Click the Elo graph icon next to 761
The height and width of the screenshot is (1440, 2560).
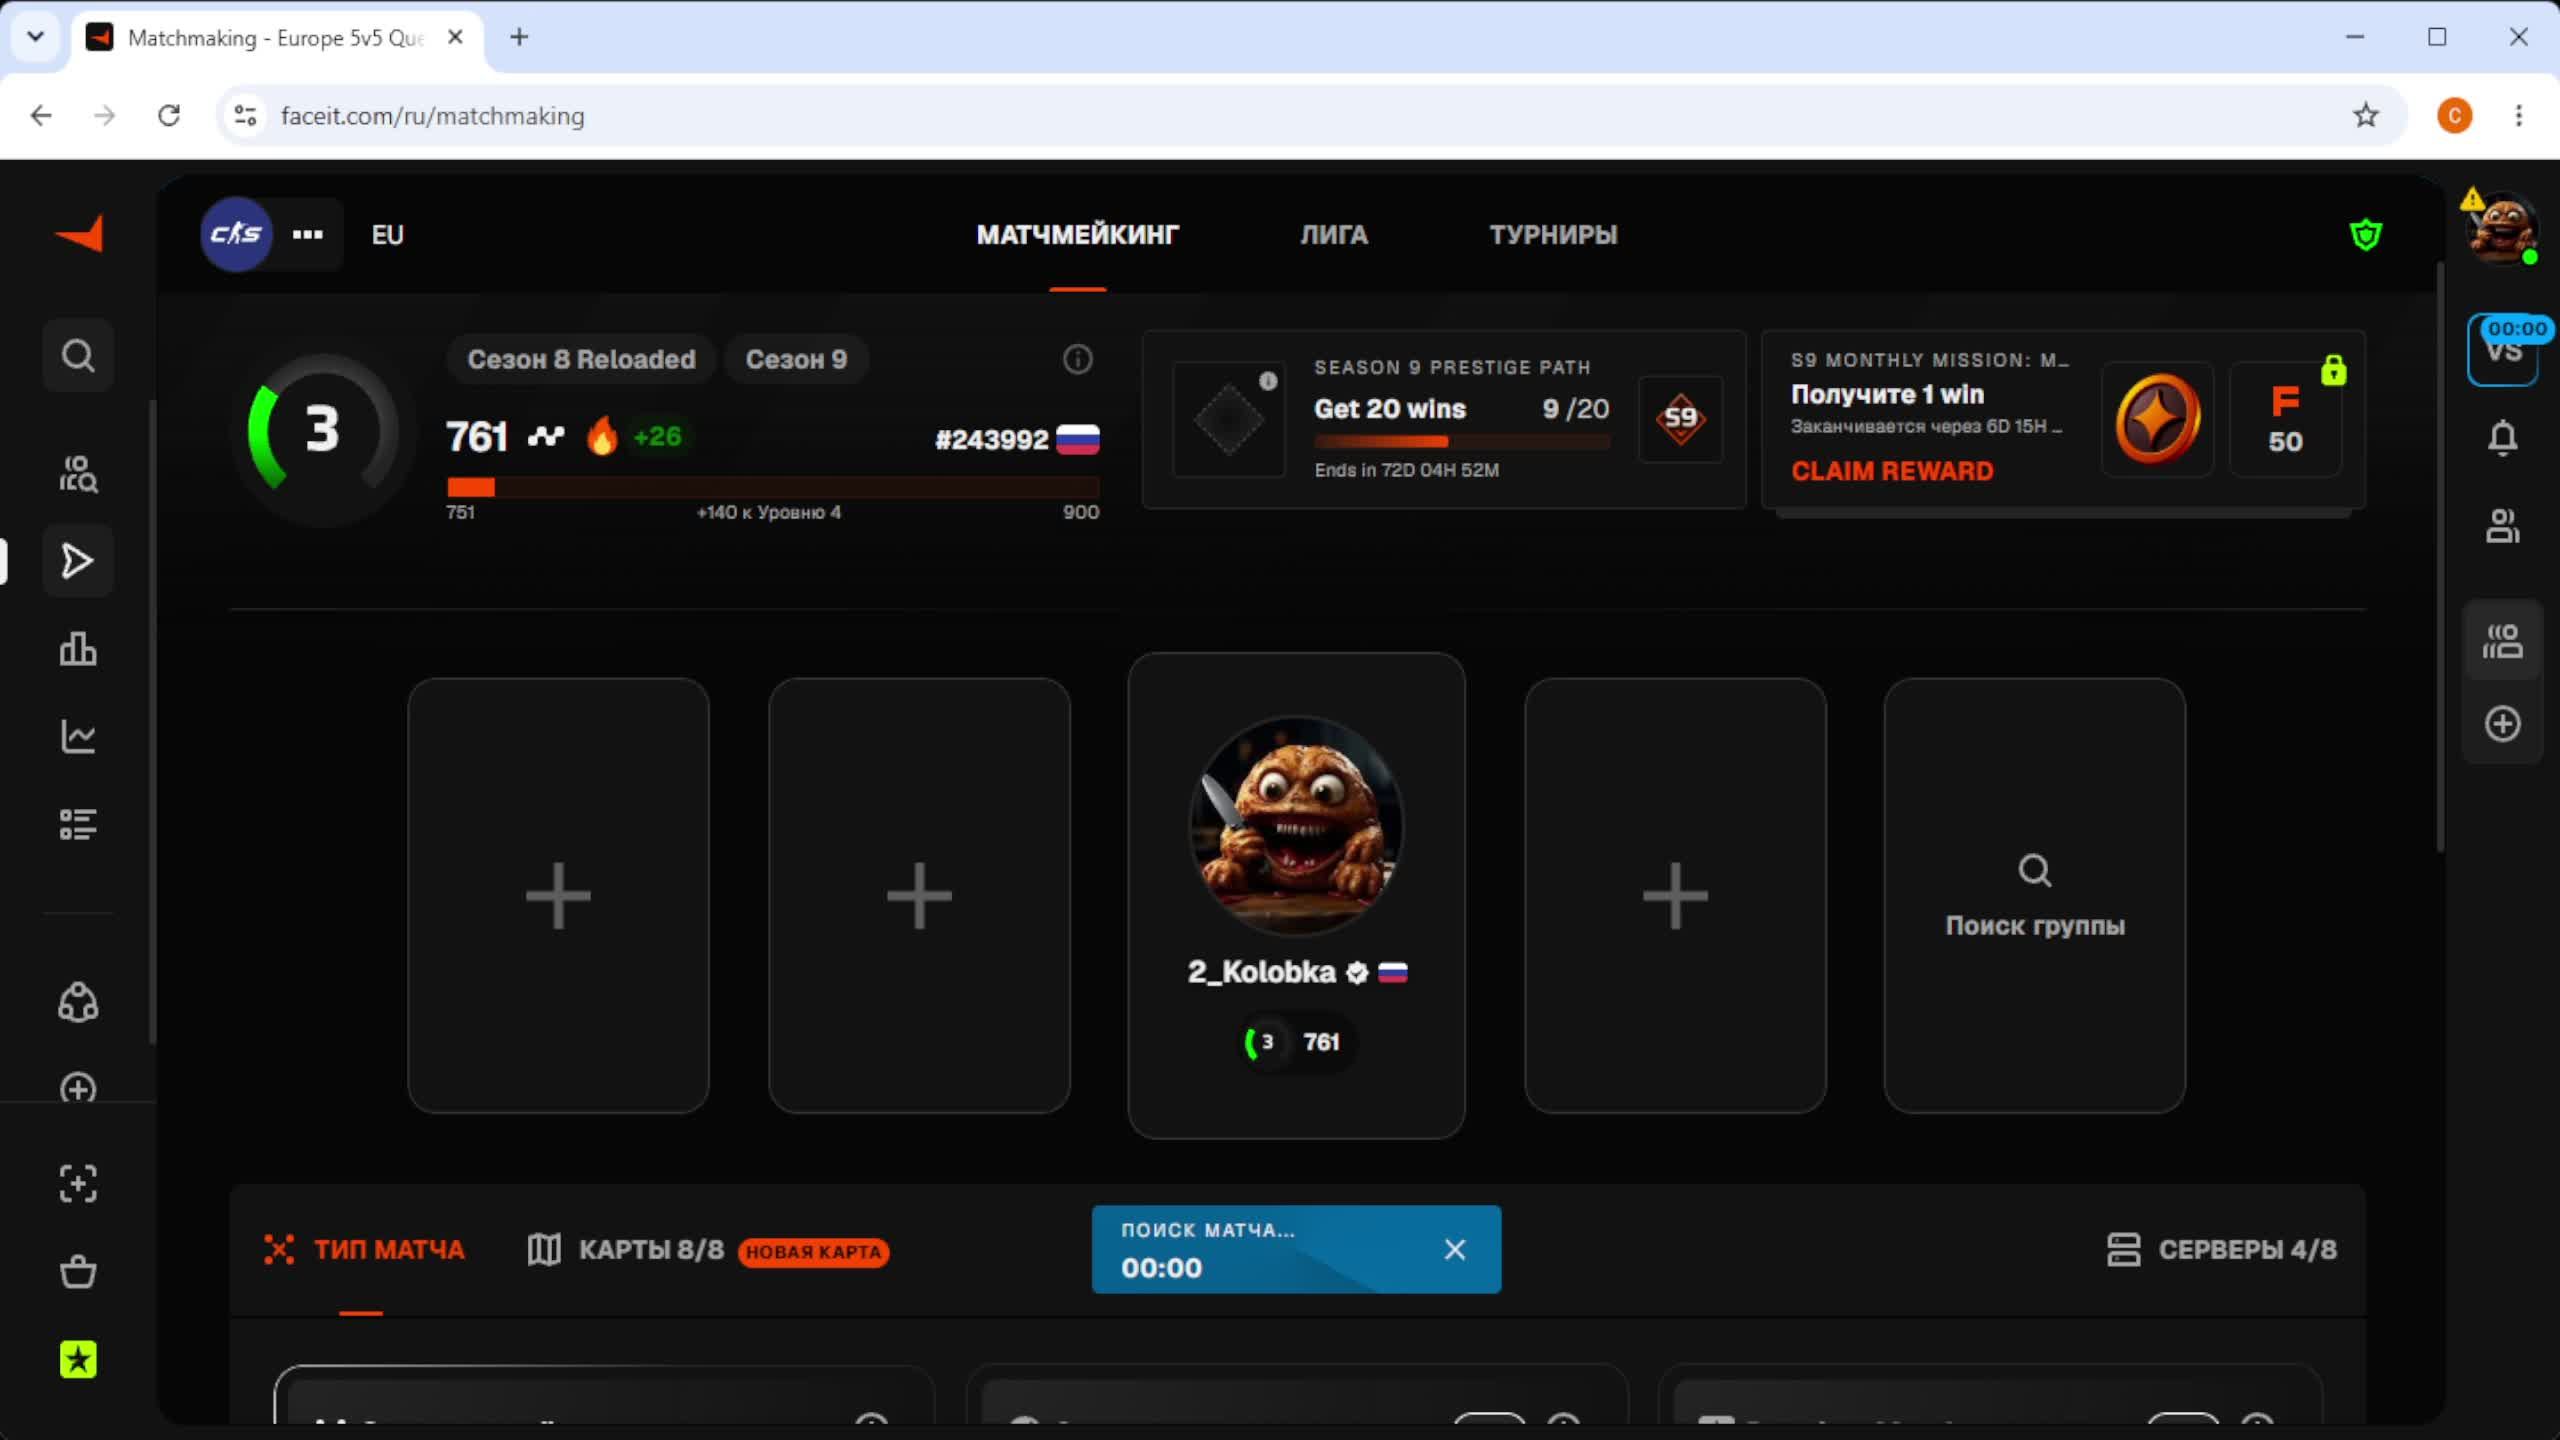pos(546,437)
